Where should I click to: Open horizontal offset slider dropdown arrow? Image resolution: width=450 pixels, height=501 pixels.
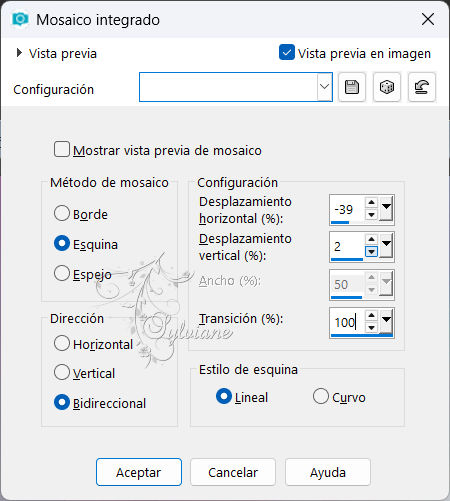(x=386, y=208)
